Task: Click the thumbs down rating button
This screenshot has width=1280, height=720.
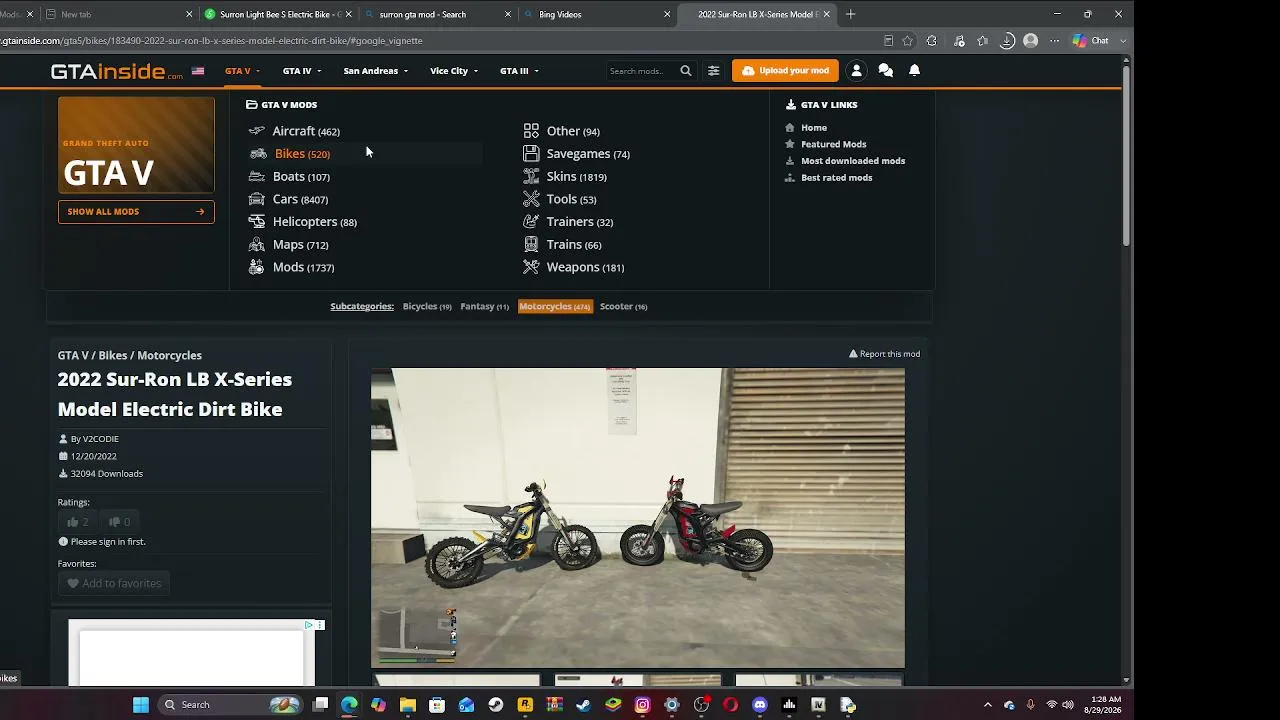Action: (x=119, y=522)
